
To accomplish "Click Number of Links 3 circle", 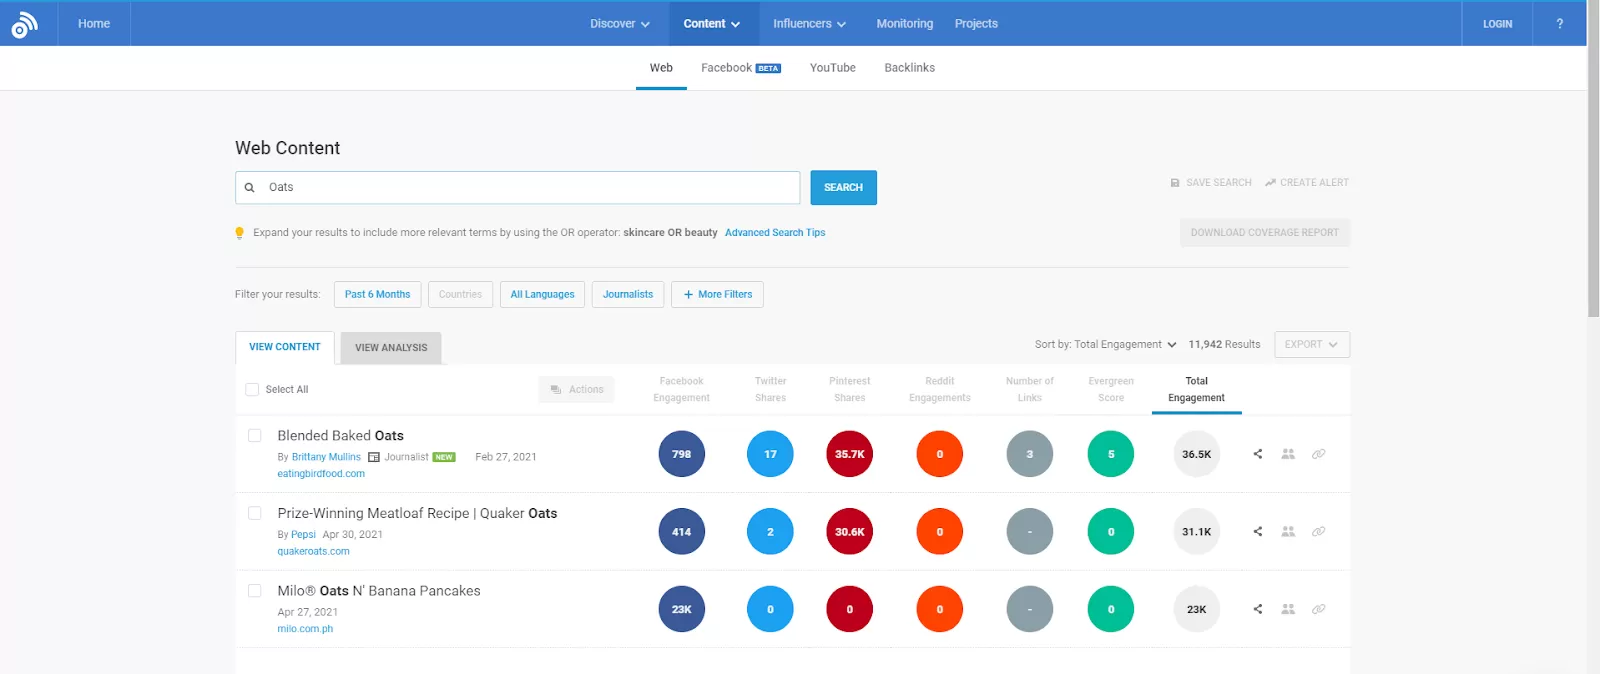I will 1030,454.
